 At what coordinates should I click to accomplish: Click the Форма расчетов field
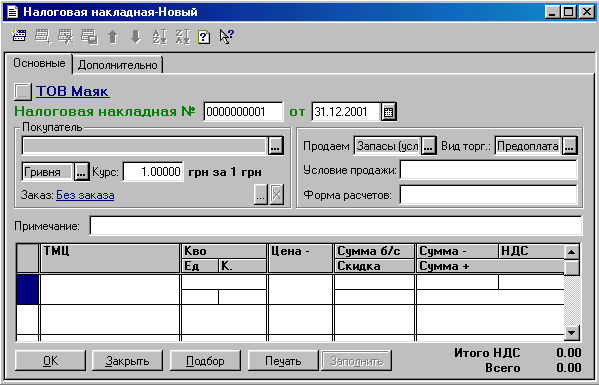click(488, 195)
